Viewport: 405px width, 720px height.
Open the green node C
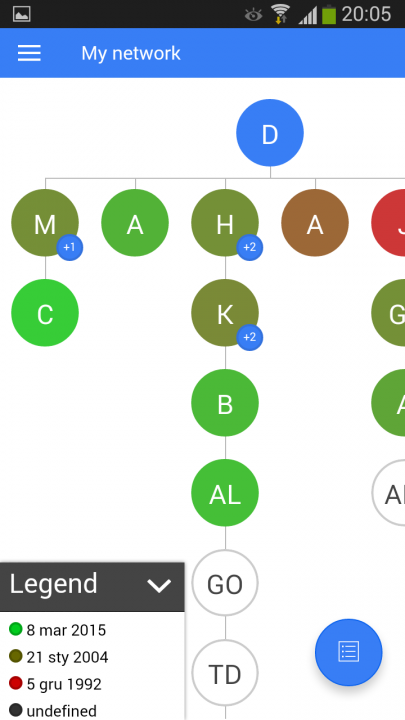click(x=45, y=313)
